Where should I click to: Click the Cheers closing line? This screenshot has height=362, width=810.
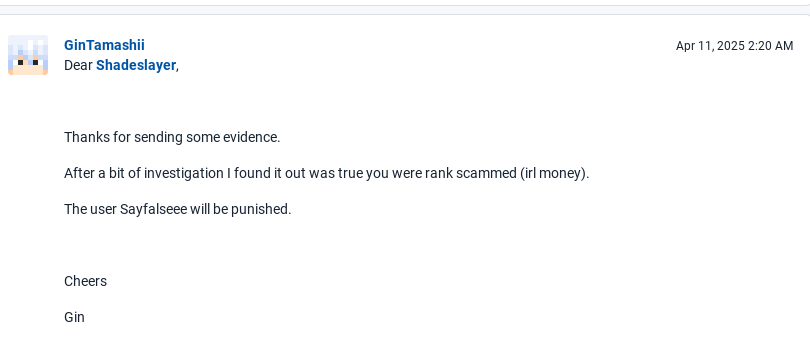coord(85,281)
